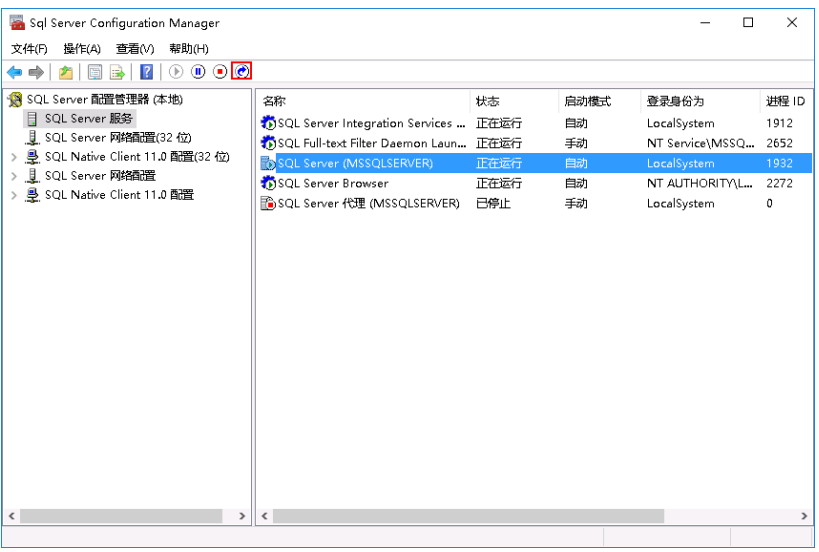Click the NT AUTHORITY\L... login cell
819x552 pixels.
coord(700,183)
